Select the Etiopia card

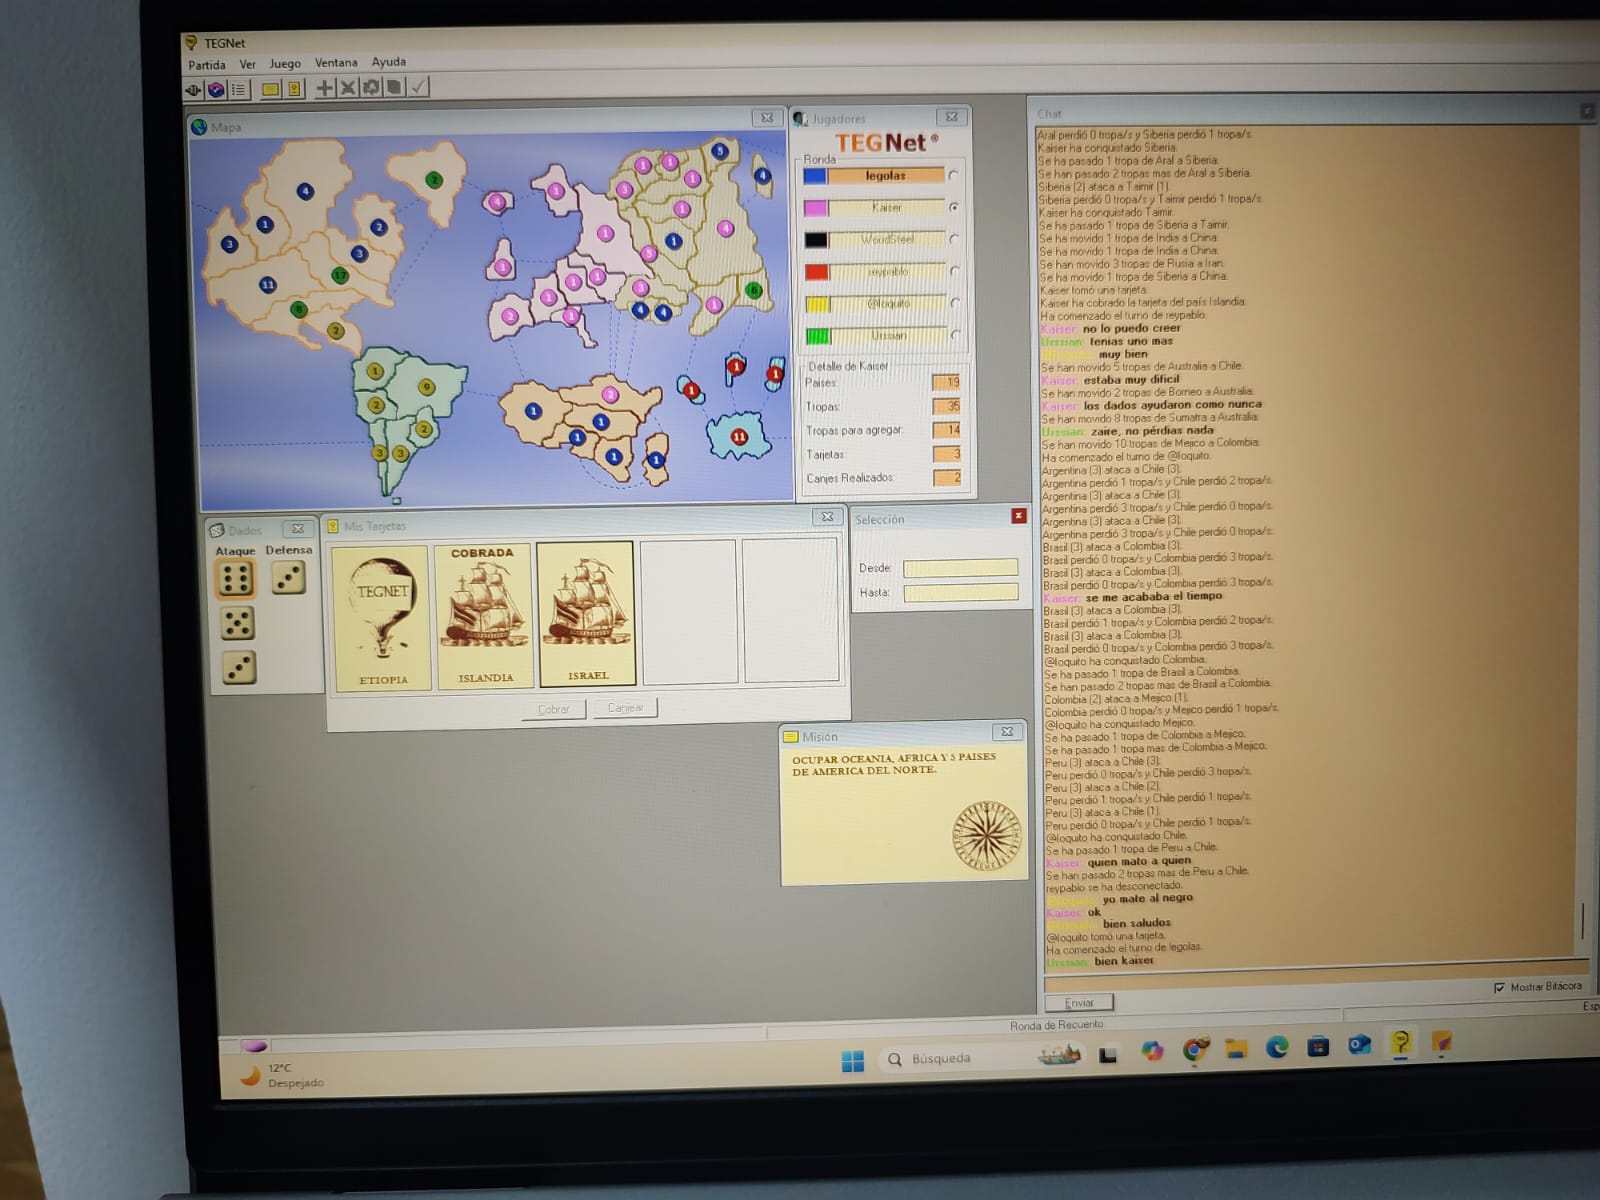(x=382, y=618)
